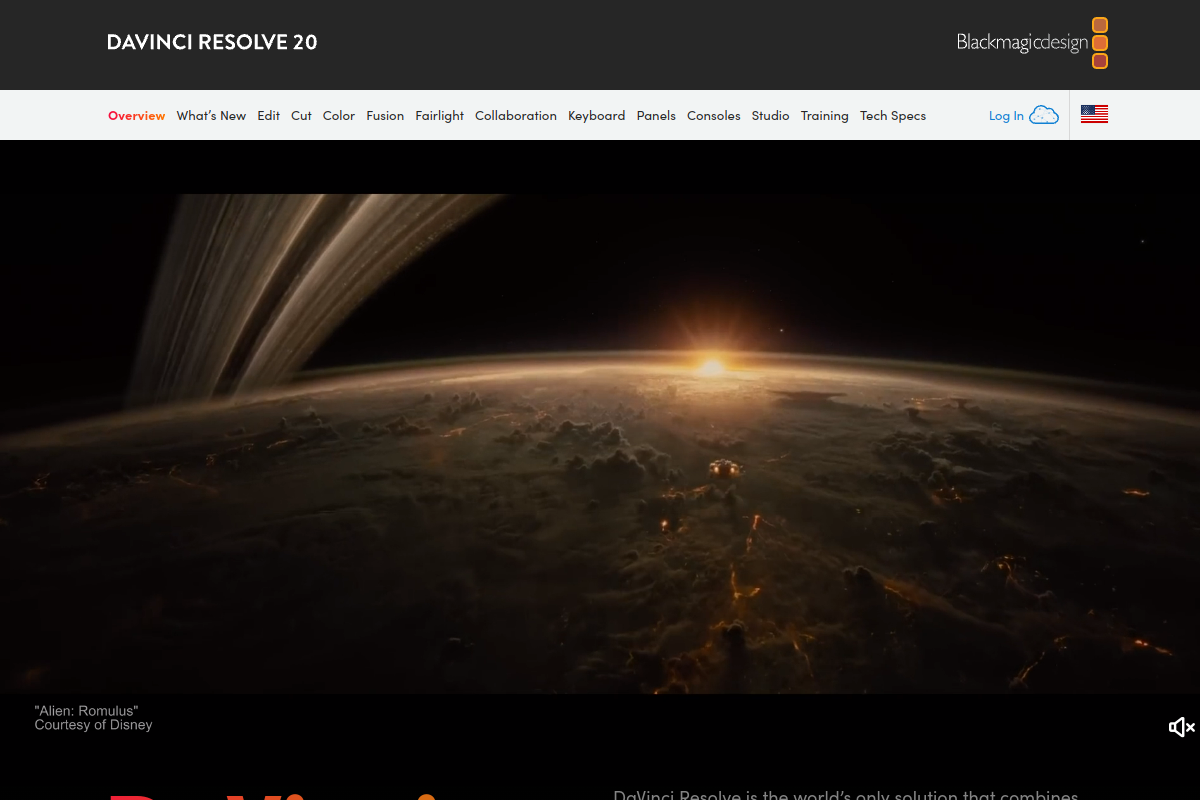
Task: Click the DAVINCI RESOLVE 20 header logo
Action: tap(211, 42)
